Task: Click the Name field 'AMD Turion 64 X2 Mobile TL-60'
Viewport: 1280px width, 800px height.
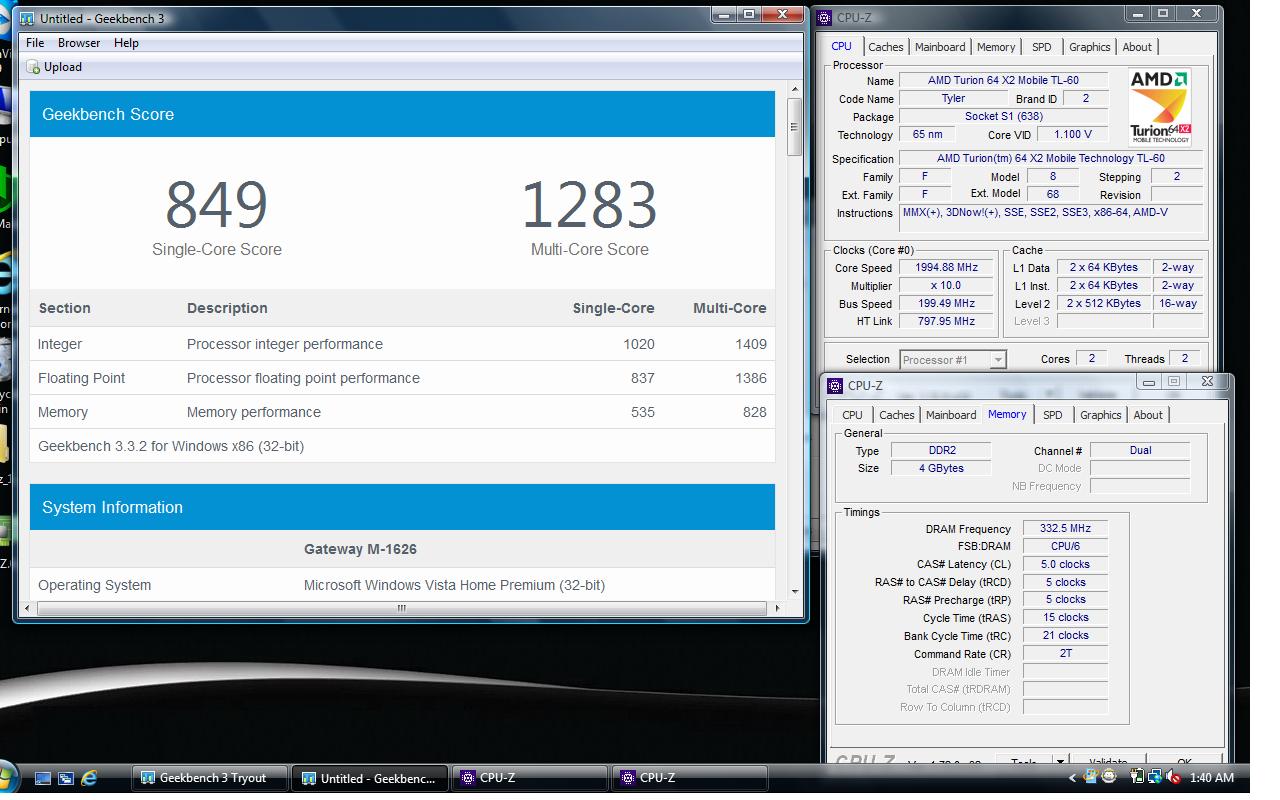Action: [x=1003, y=80]
